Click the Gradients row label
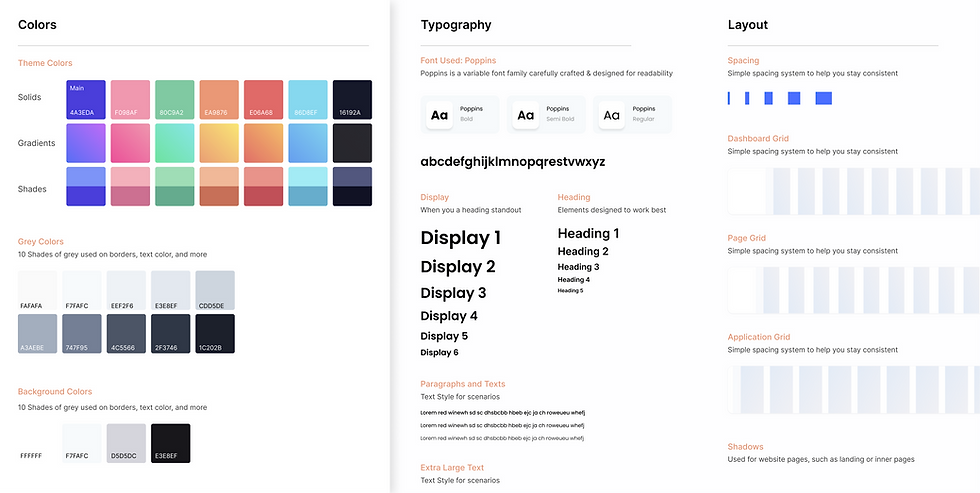Viewport: 980px width, 493px height. click(36, 143)
